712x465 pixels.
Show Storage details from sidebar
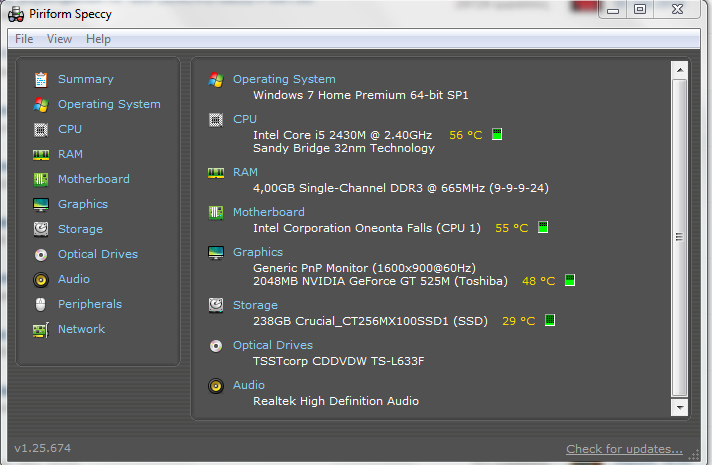[x=80, y=229]
